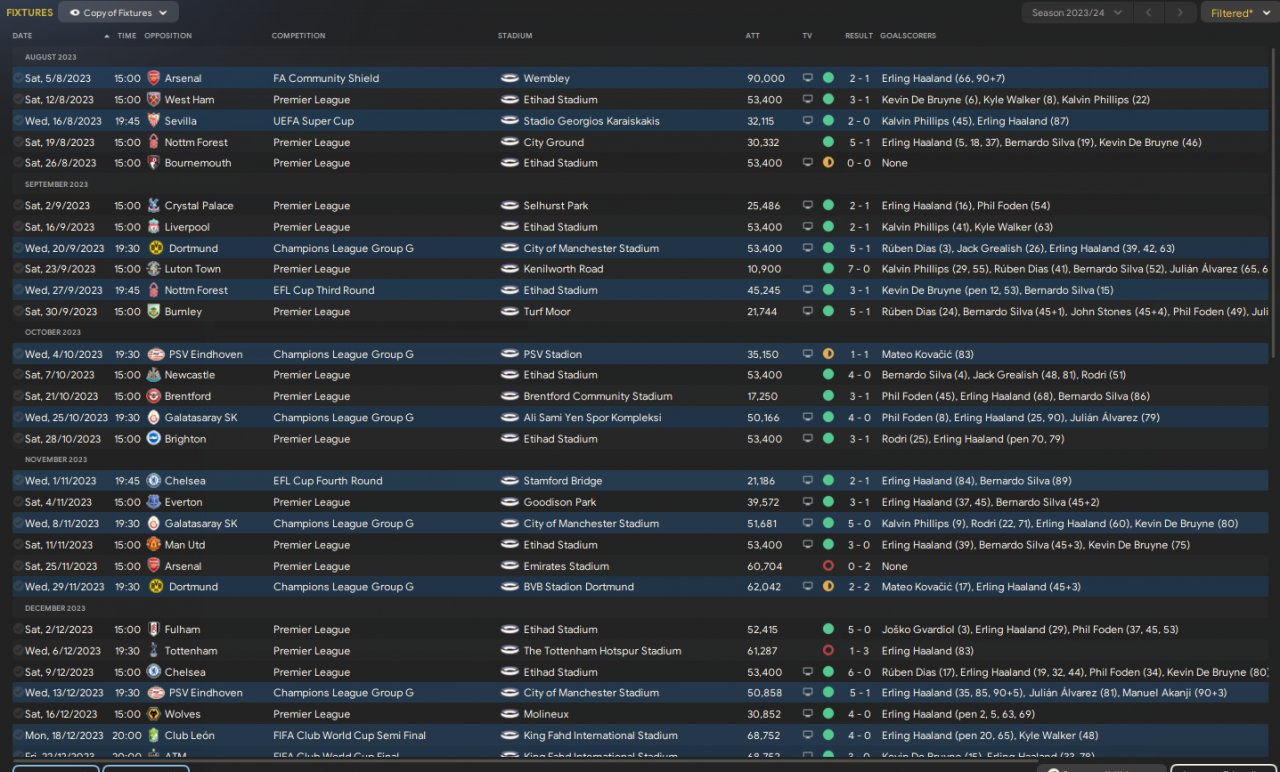Click the Brighton club badge
The height and width of the screenshot is (772, 1280).
point(153,439)
